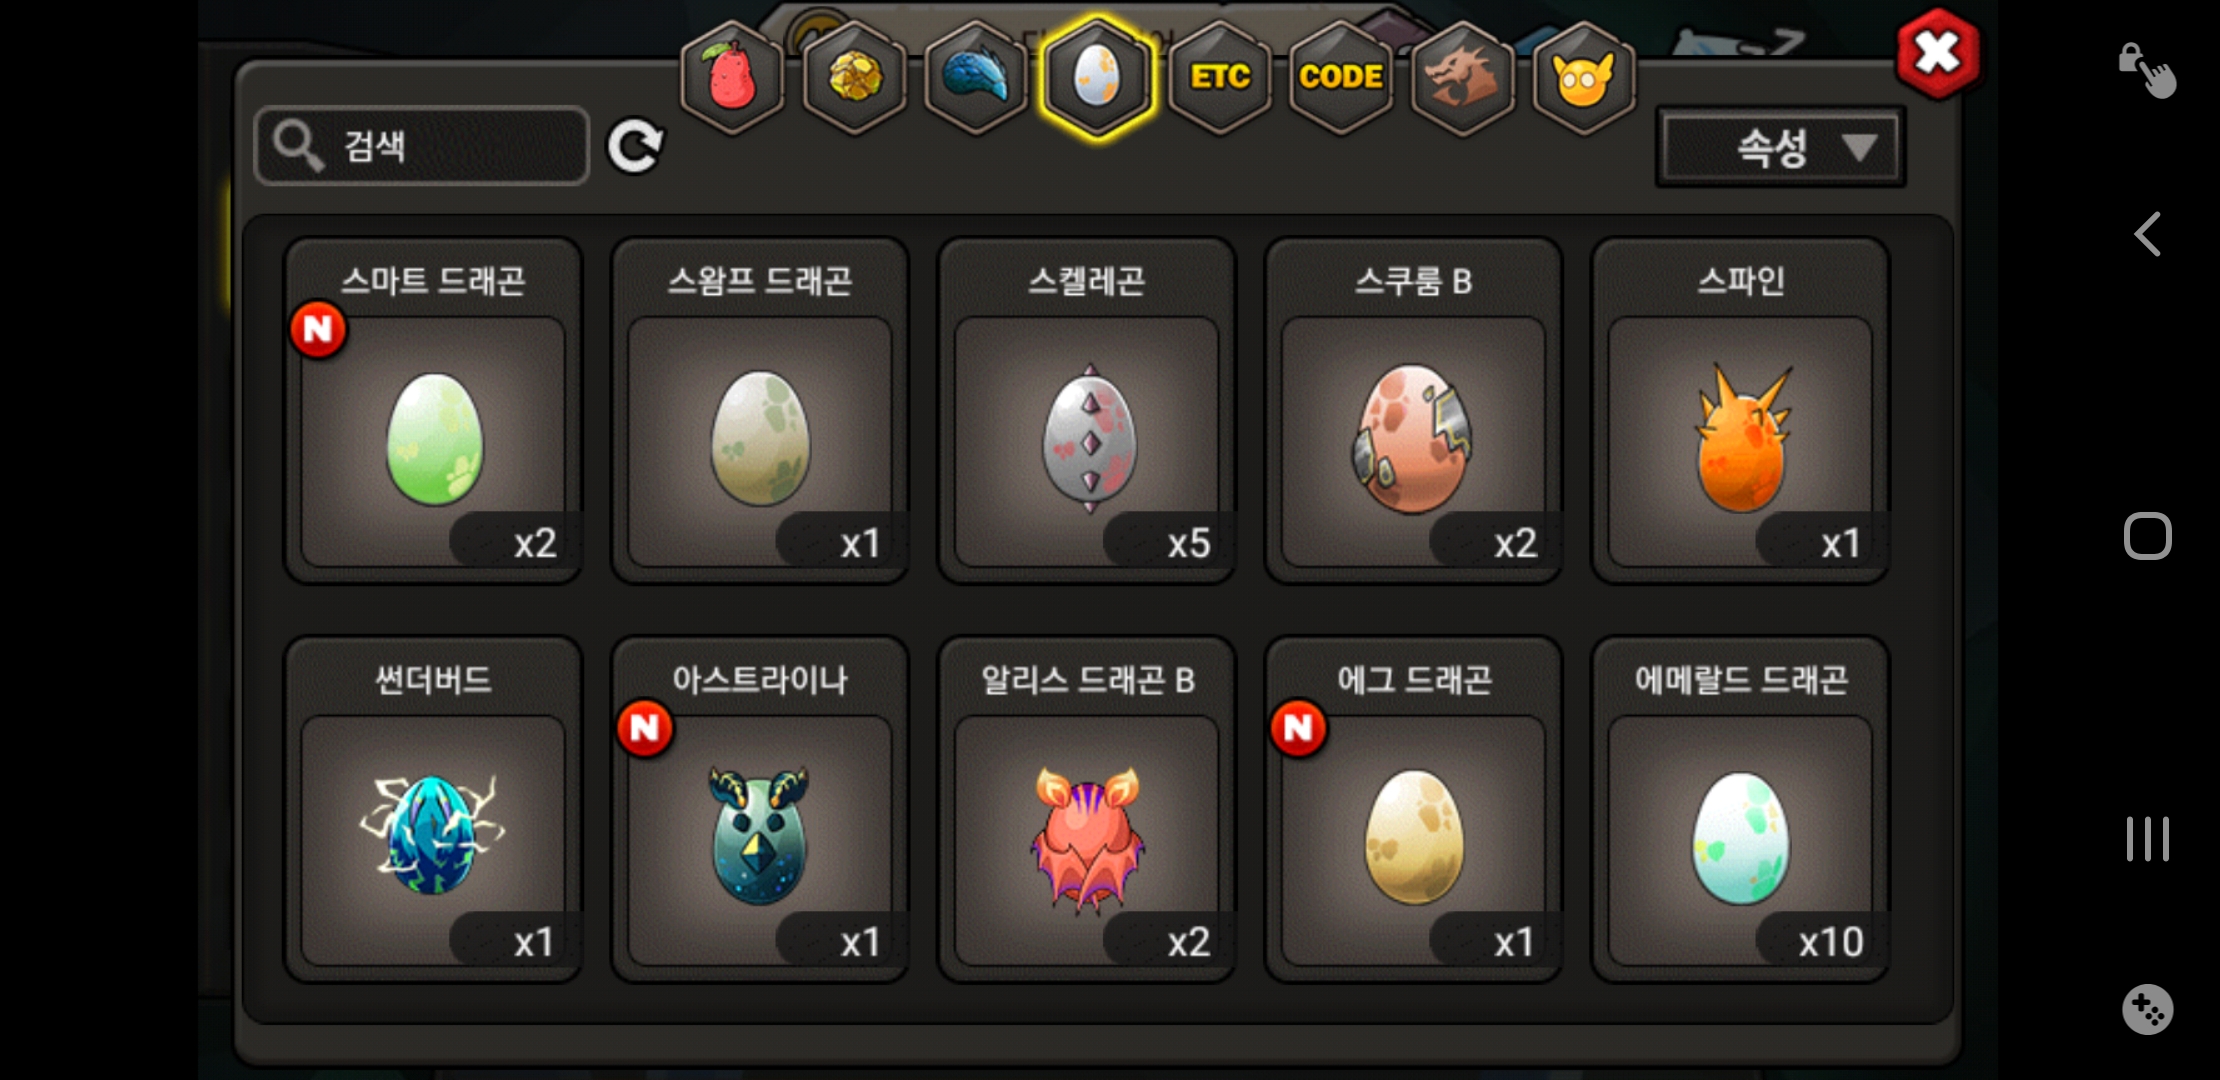Select the 썬더버드 lightning egg

[433, 810]
